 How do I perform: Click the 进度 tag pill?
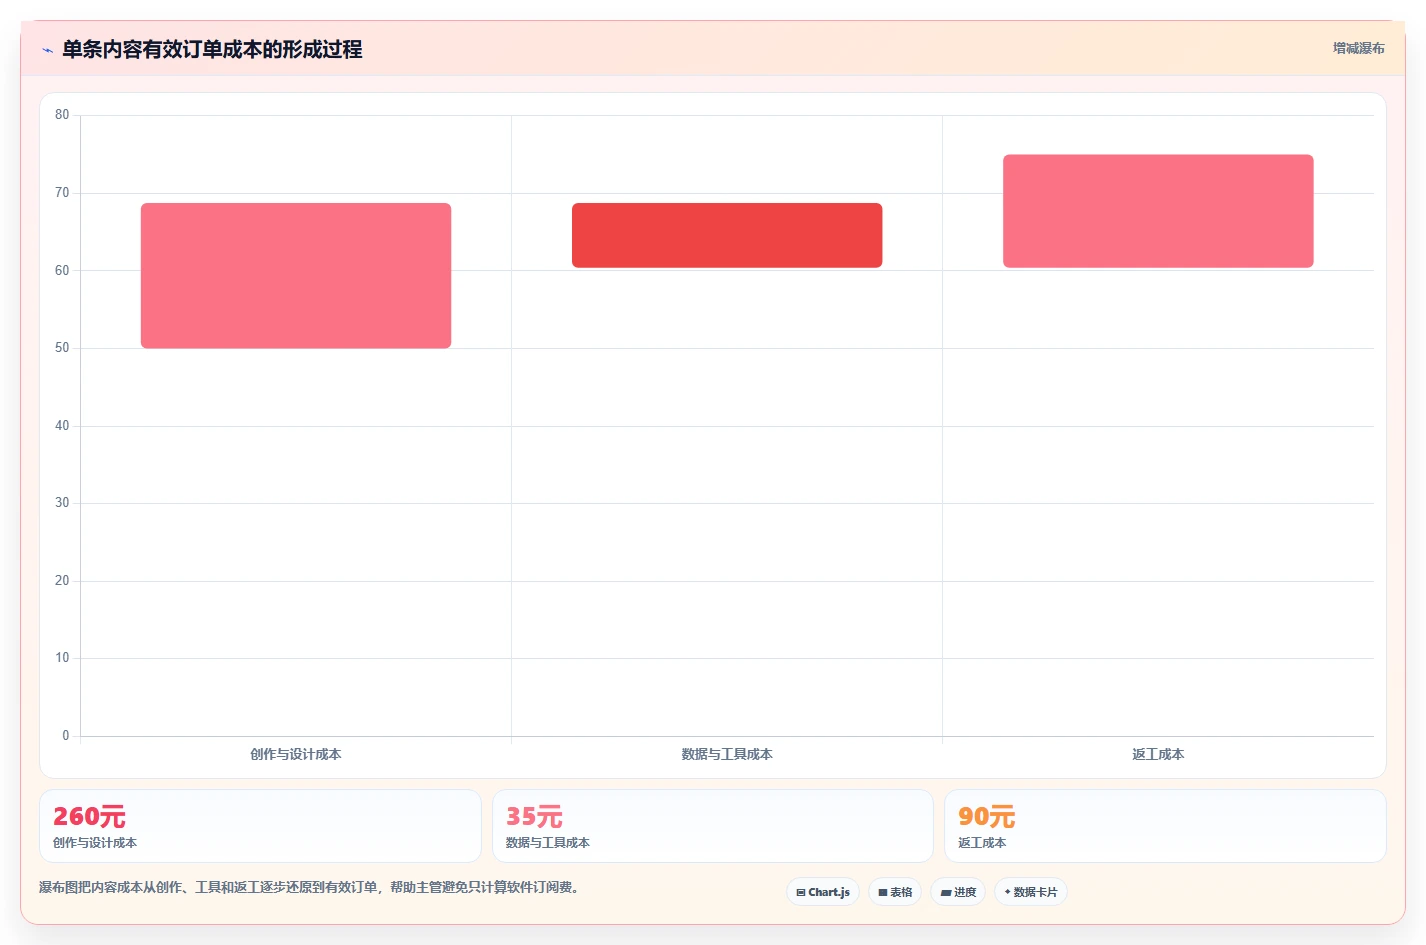tap(958, 892)
